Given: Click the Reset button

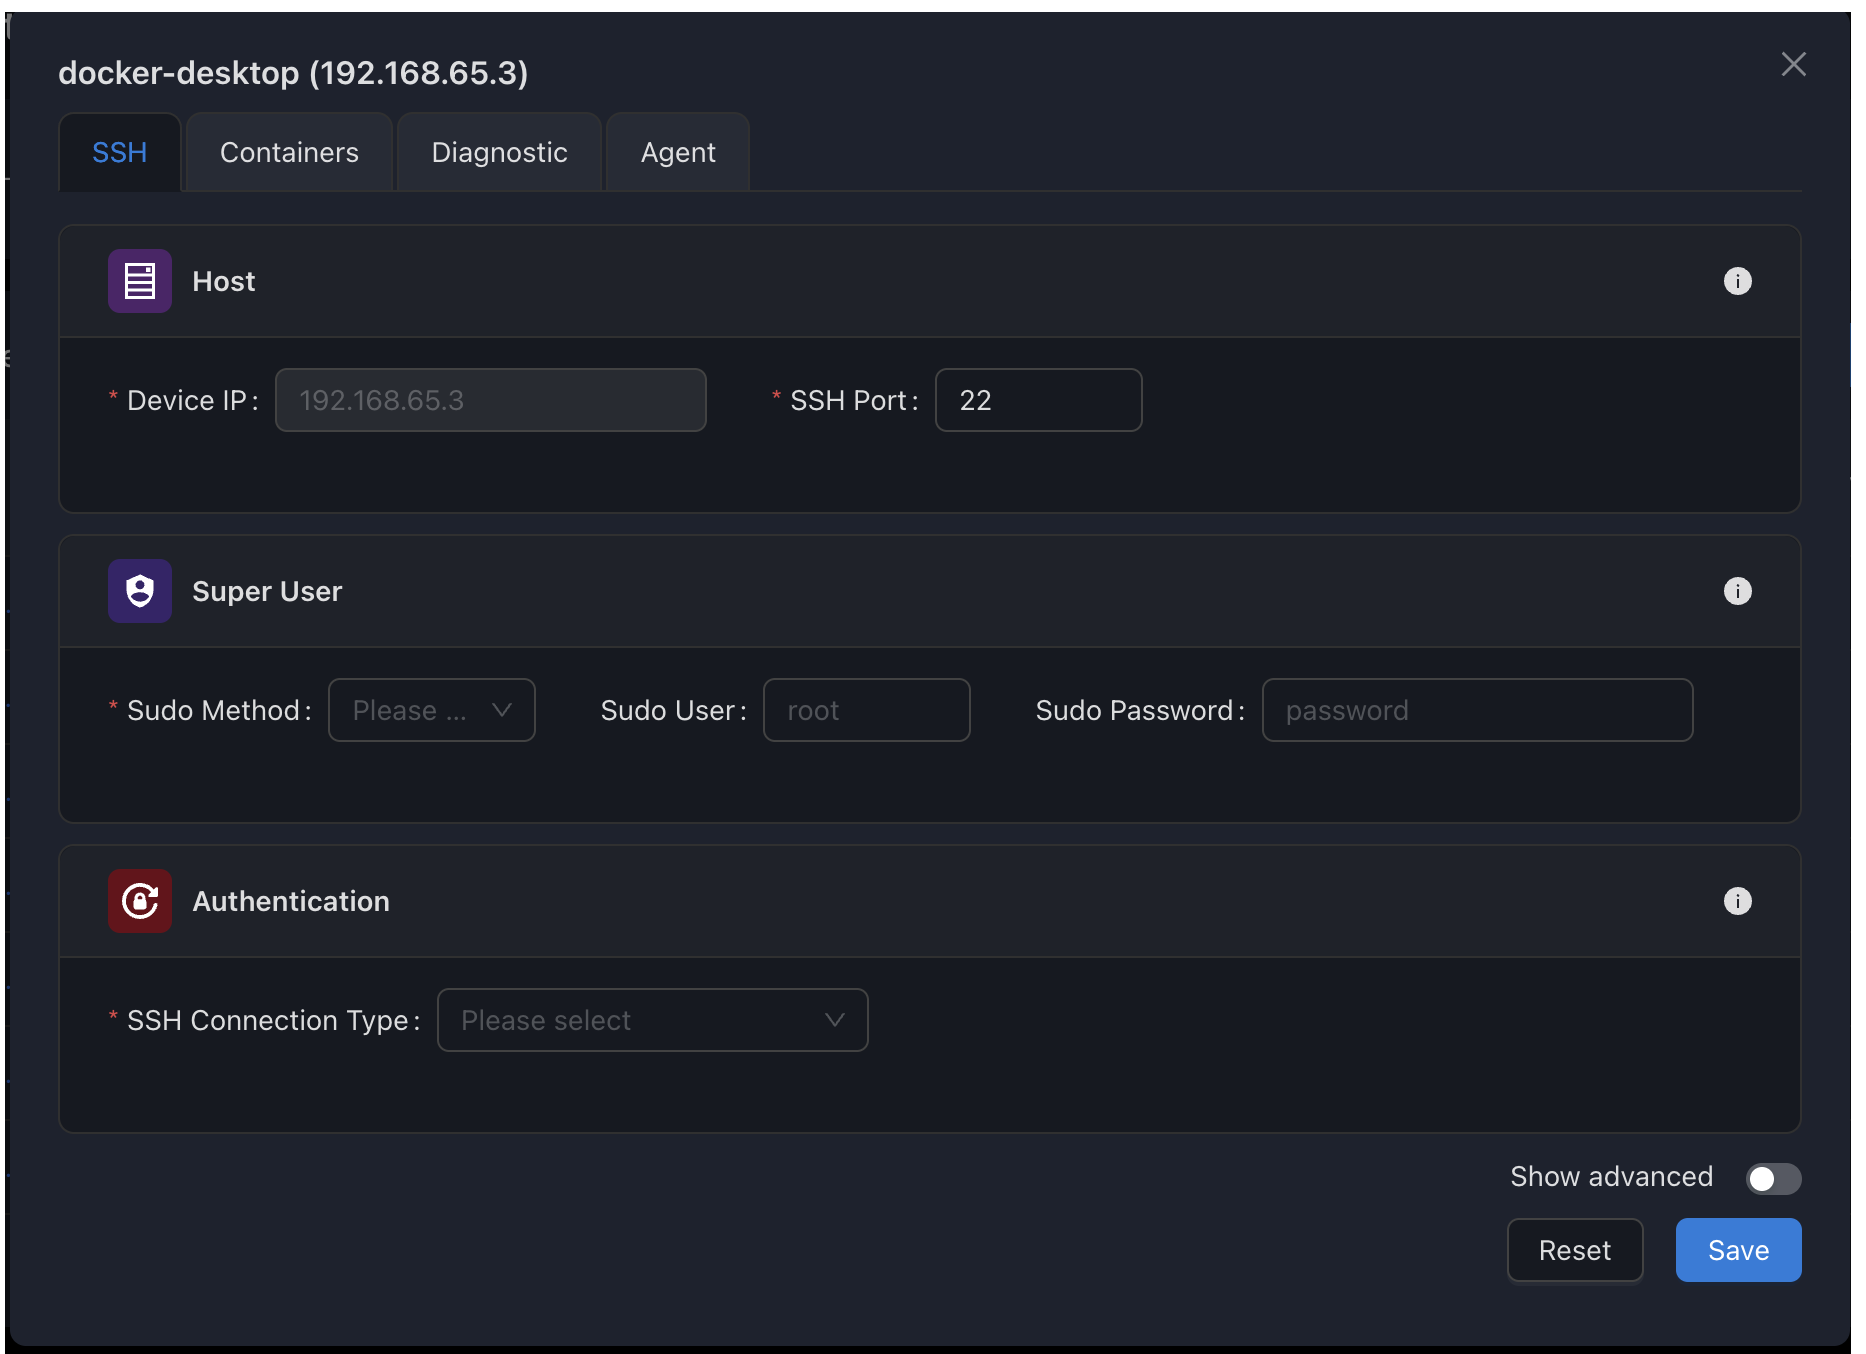Looking at the screenshot, I should (1575, 1250).
